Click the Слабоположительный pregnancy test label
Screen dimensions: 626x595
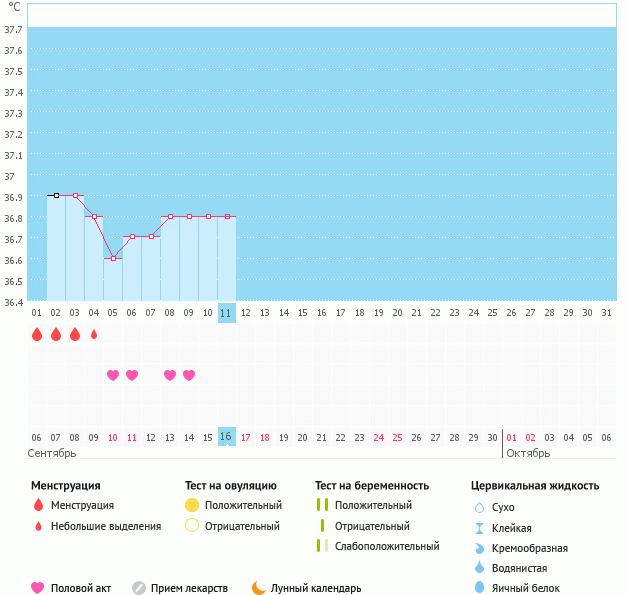[x=387, y=546]
